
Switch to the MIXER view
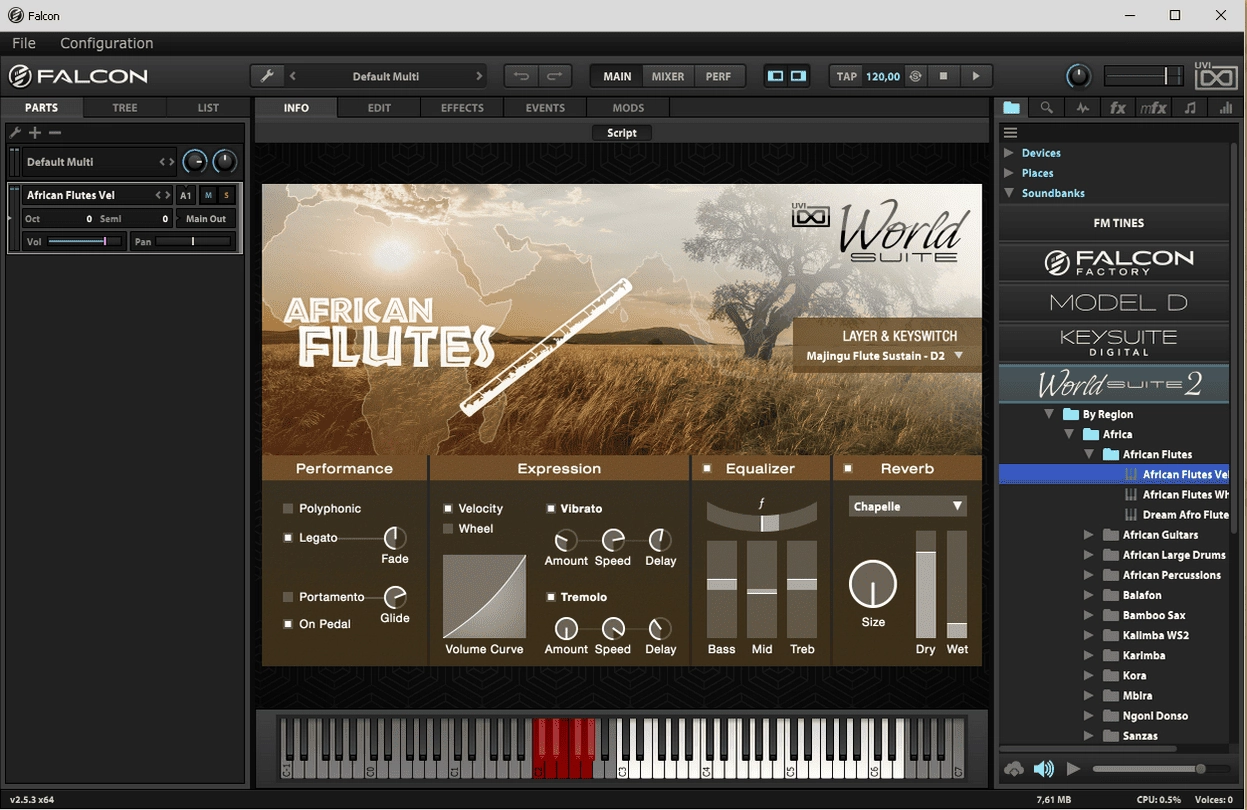[668, 76]
